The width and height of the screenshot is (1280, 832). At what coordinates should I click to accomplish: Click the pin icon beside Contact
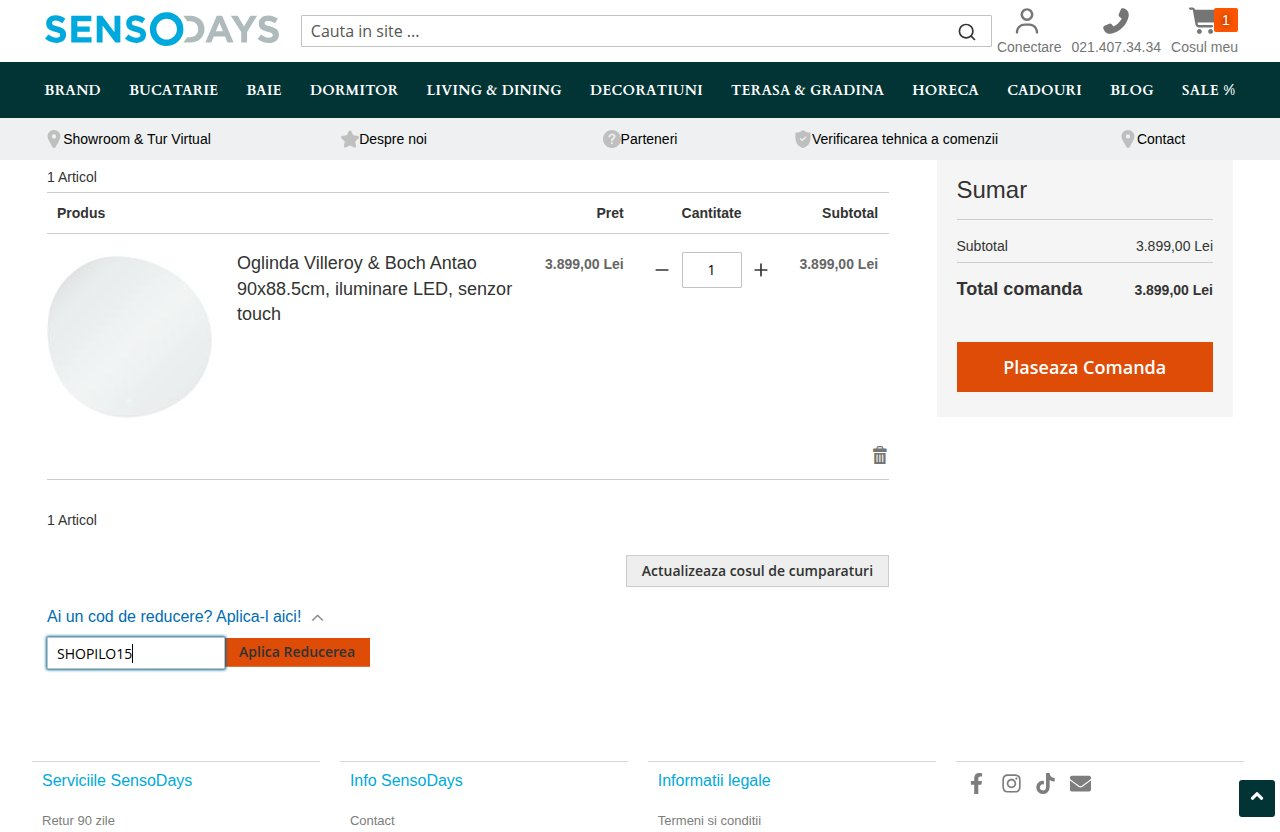[x=1128, y=139]
